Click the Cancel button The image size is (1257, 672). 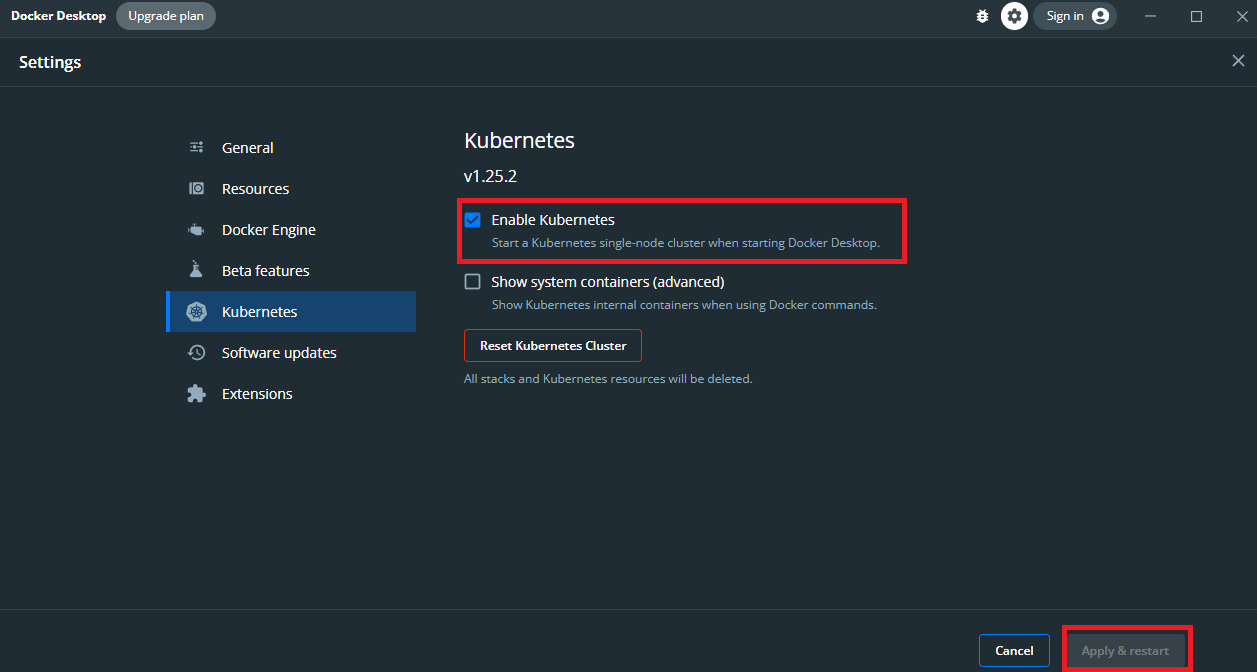[1014, 651]
